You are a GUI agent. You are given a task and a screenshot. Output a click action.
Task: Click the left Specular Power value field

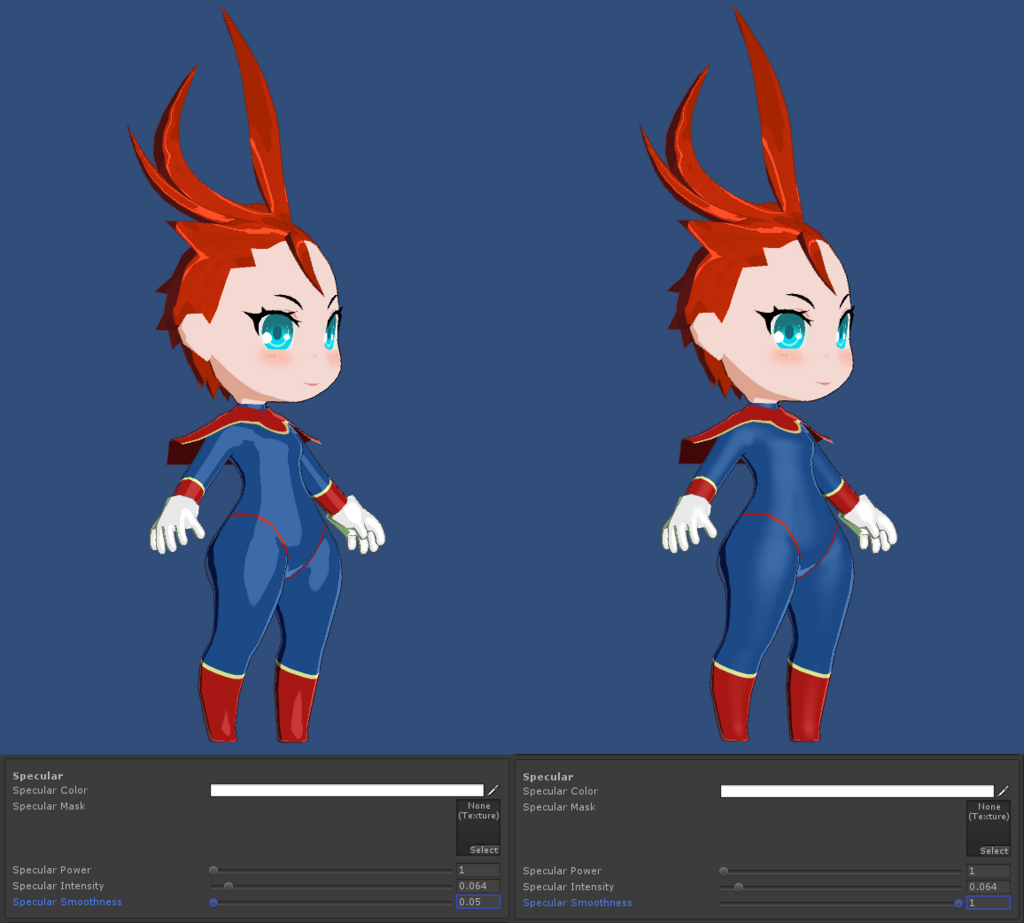pyautogui.click(x=478, y=870)
